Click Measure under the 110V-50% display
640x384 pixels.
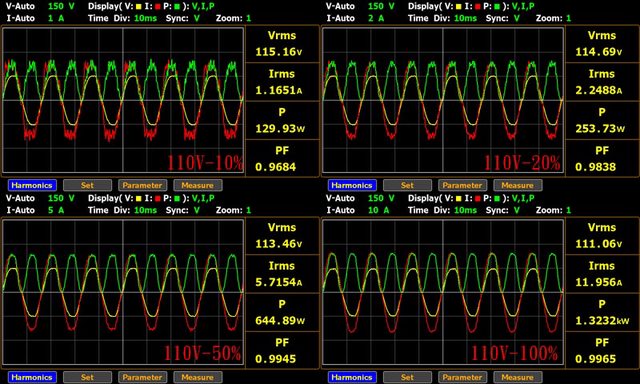click(198, 377)
